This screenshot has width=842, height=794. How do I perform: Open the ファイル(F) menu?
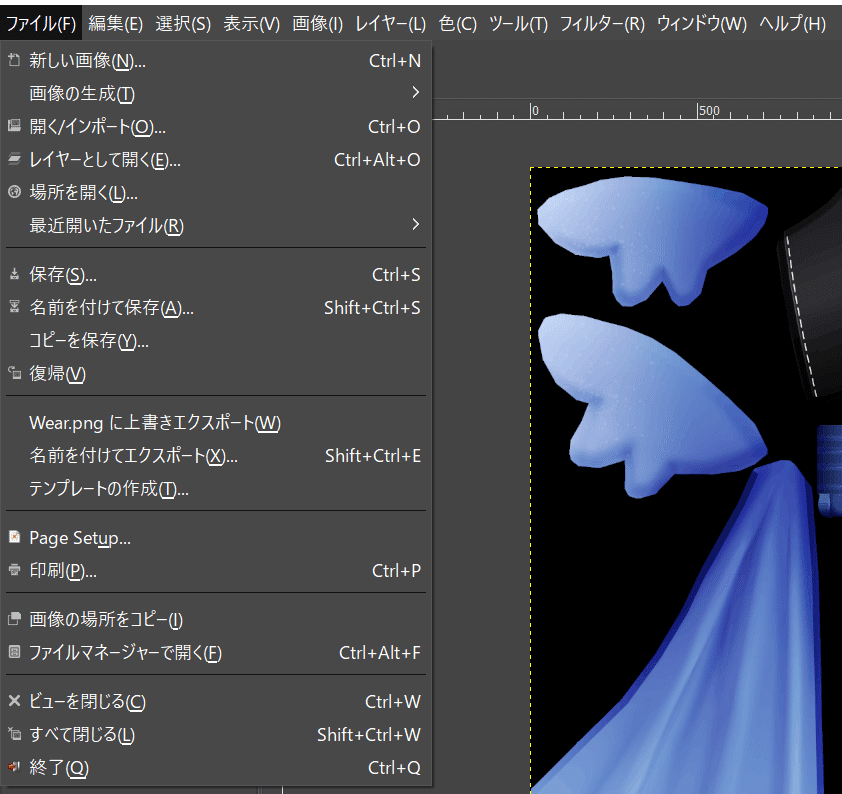pos(41,24)
